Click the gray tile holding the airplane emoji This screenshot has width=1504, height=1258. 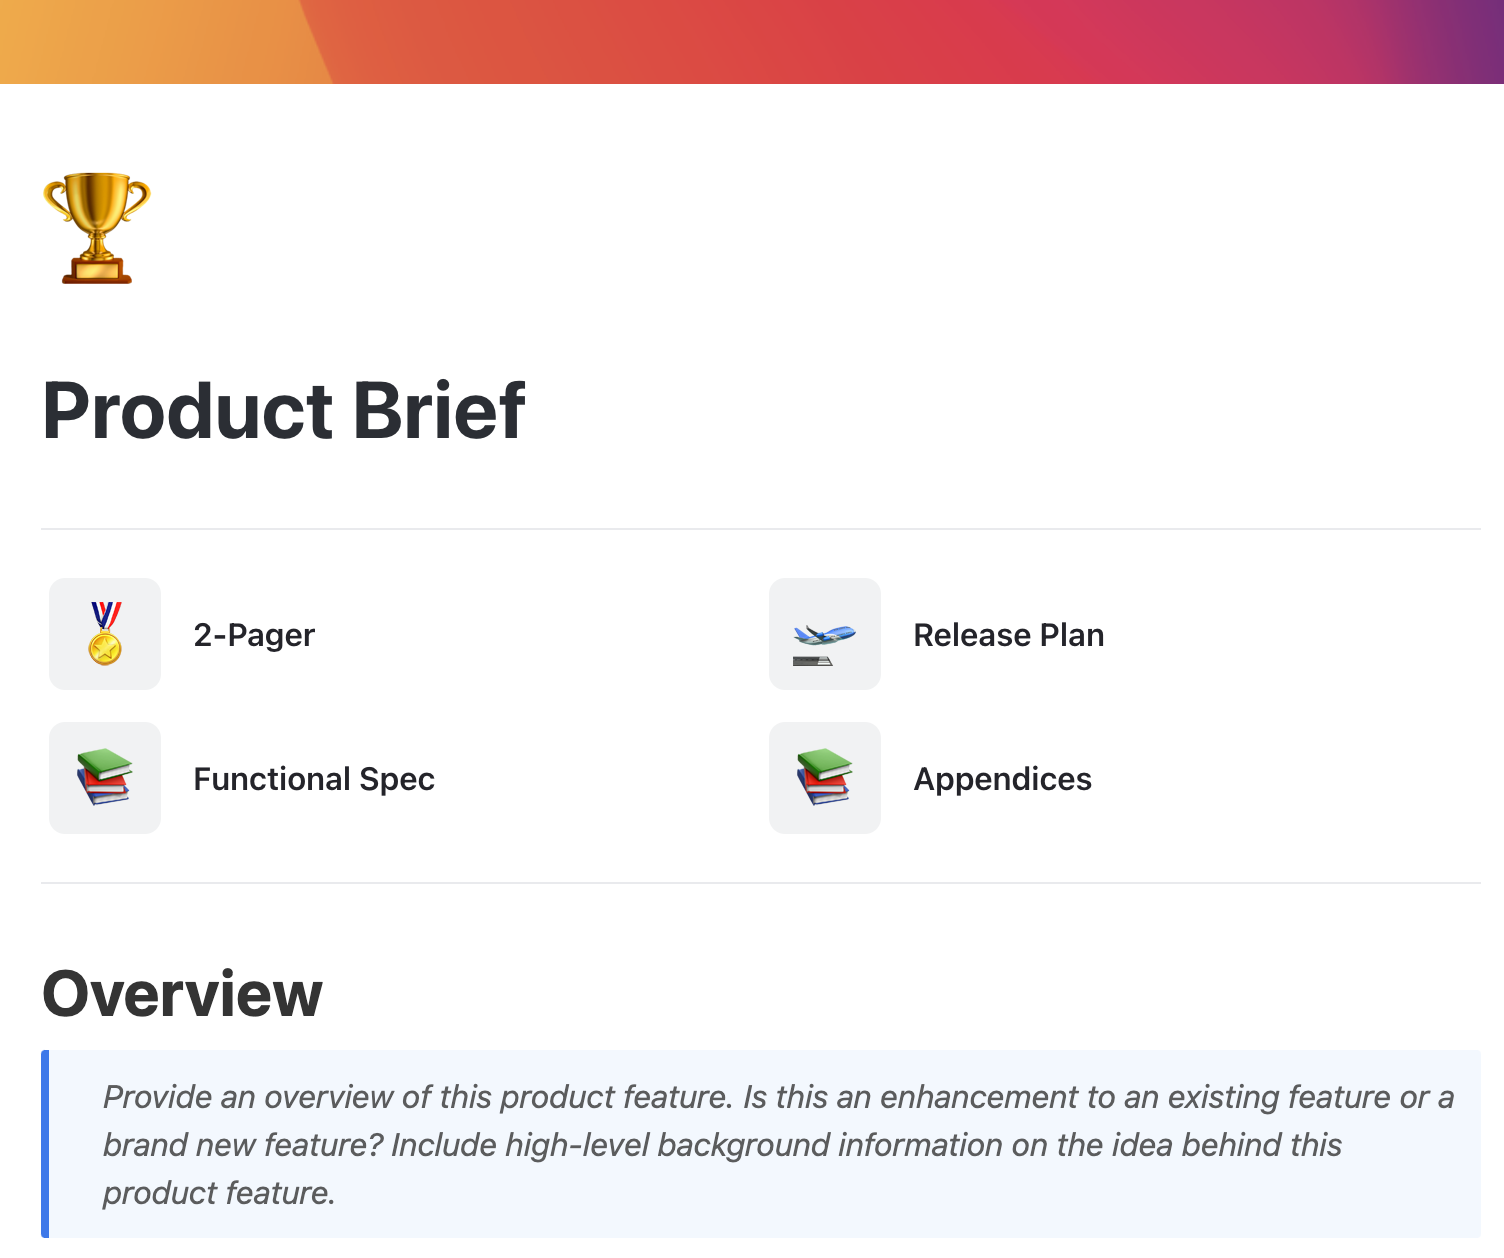(x=824, y=633)
